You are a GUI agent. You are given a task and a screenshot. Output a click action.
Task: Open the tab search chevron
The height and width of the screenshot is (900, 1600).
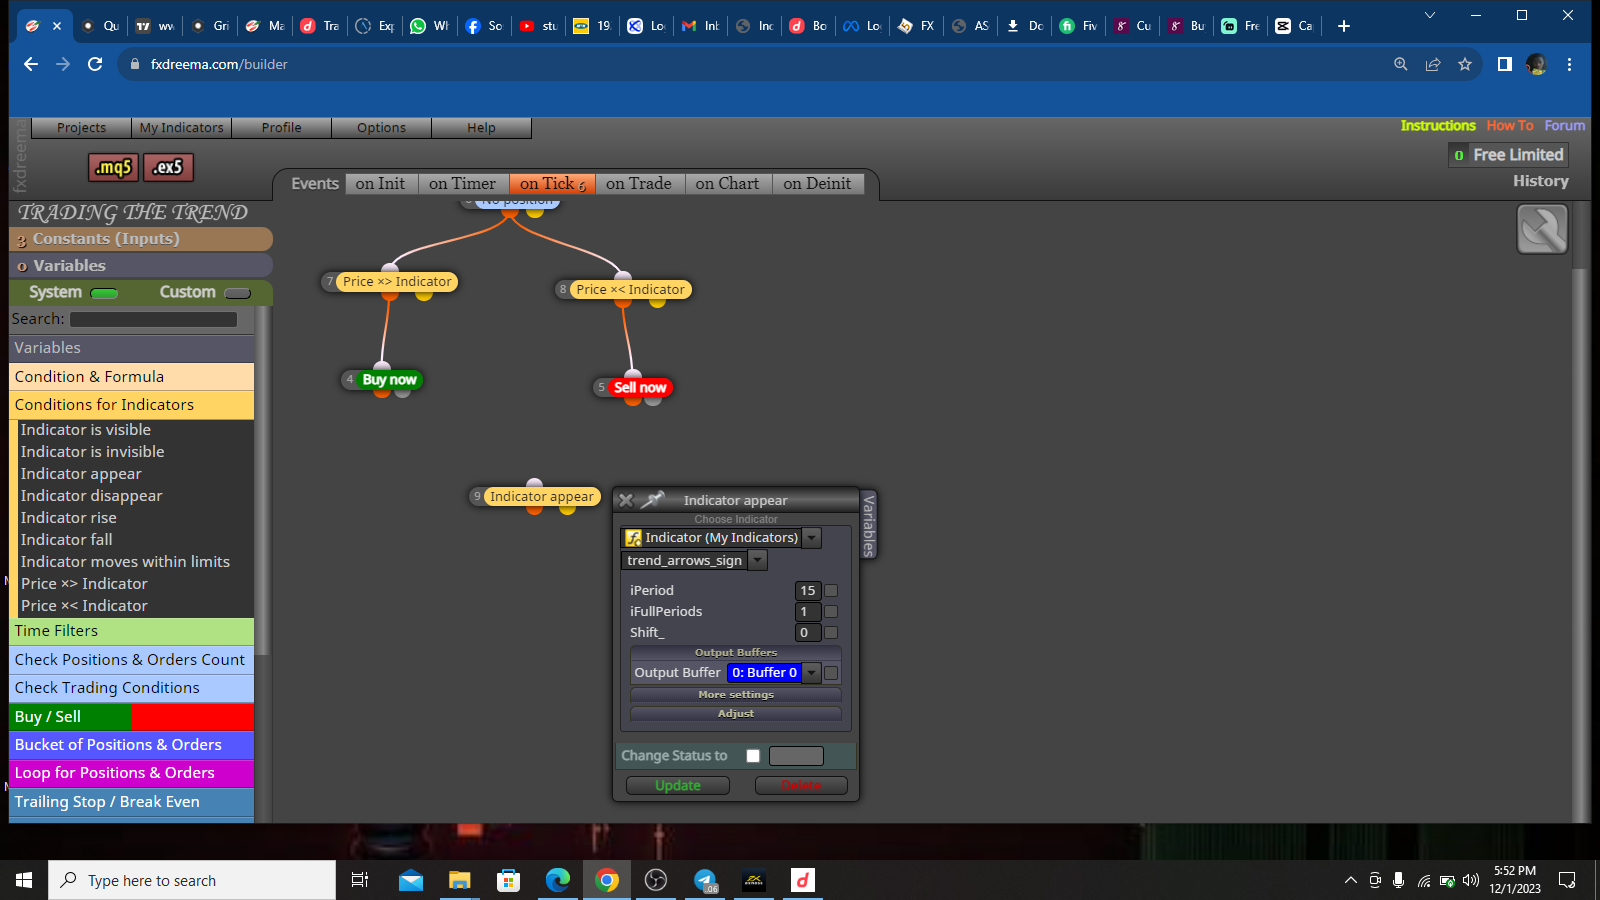(x=1430, y=15)
